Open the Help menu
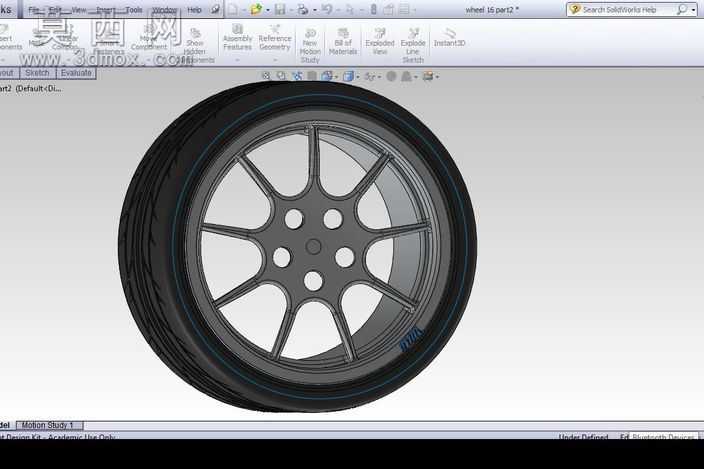 pos(194,9)
